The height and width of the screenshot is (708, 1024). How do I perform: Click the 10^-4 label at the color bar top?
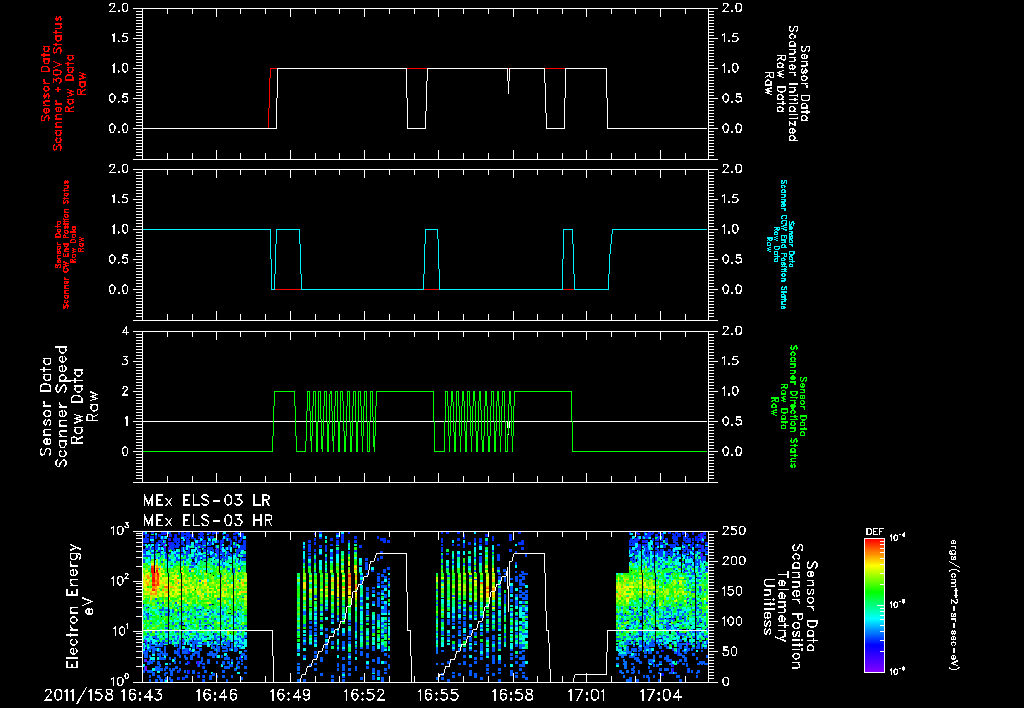(x=897, y=538)
